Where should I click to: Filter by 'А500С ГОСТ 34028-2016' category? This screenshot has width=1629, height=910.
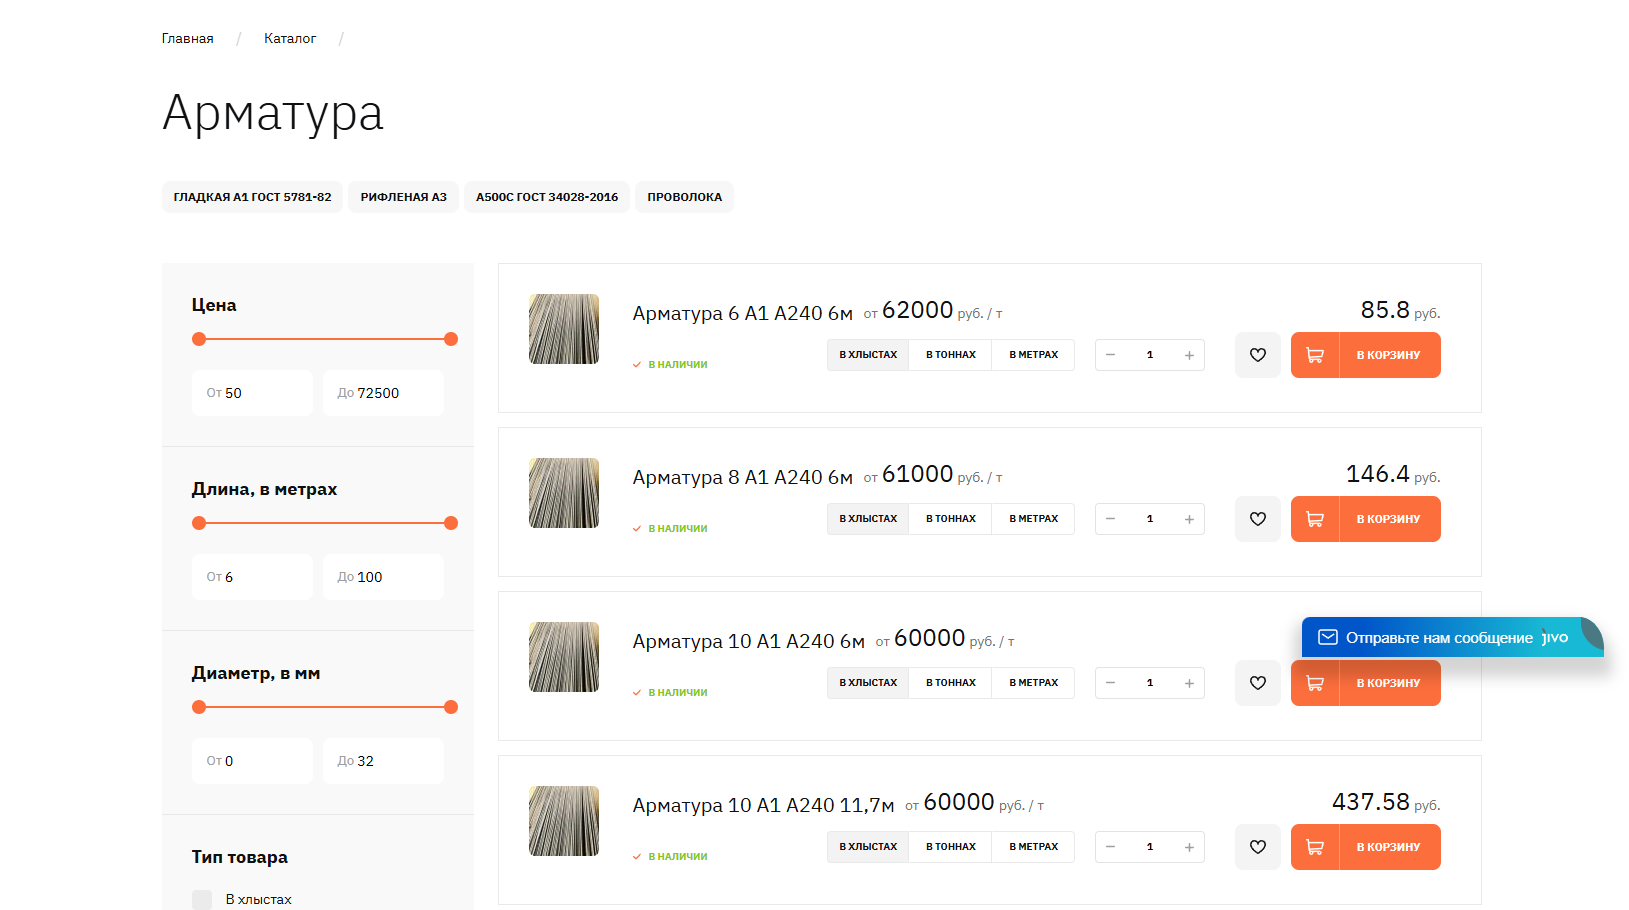click(x=547, y=197)
